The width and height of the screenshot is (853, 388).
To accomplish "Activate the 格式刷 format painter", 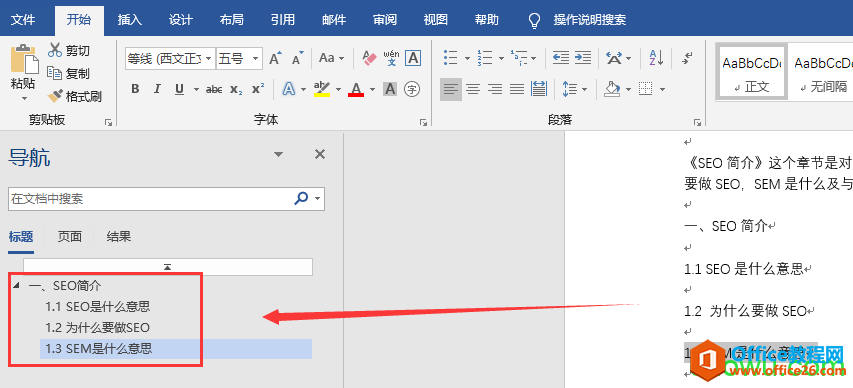I will [x=75, y=97].
